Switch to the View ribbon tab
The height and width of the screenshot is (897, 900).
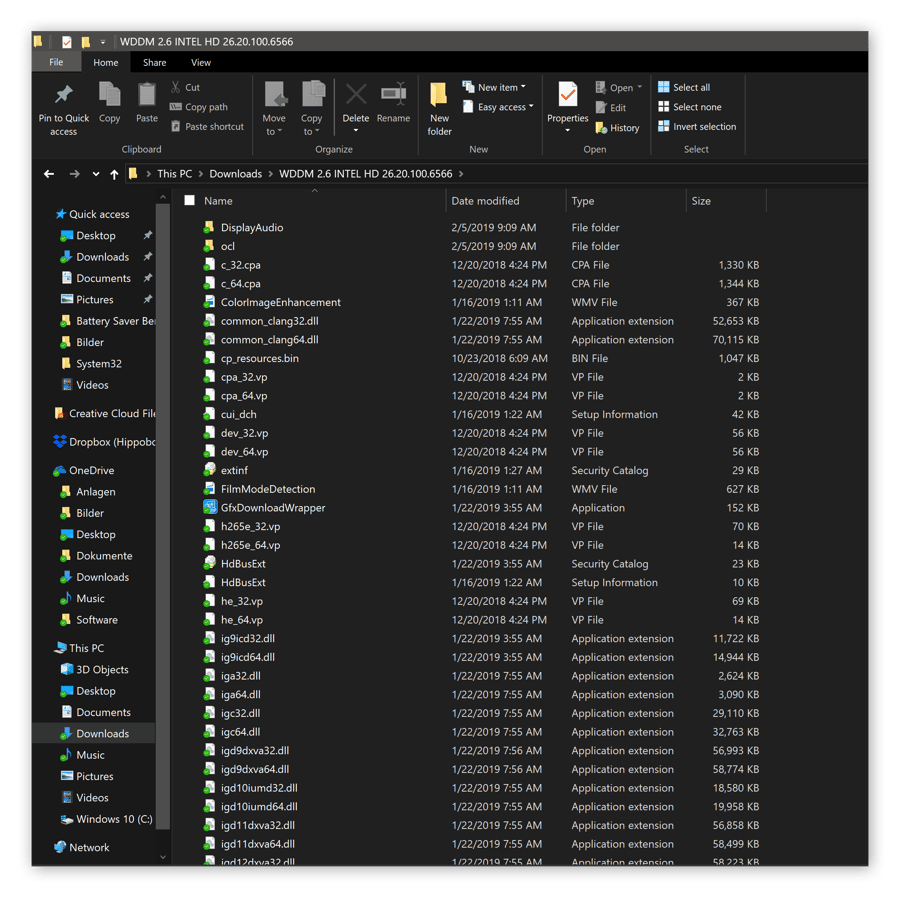tap(201, 62)
